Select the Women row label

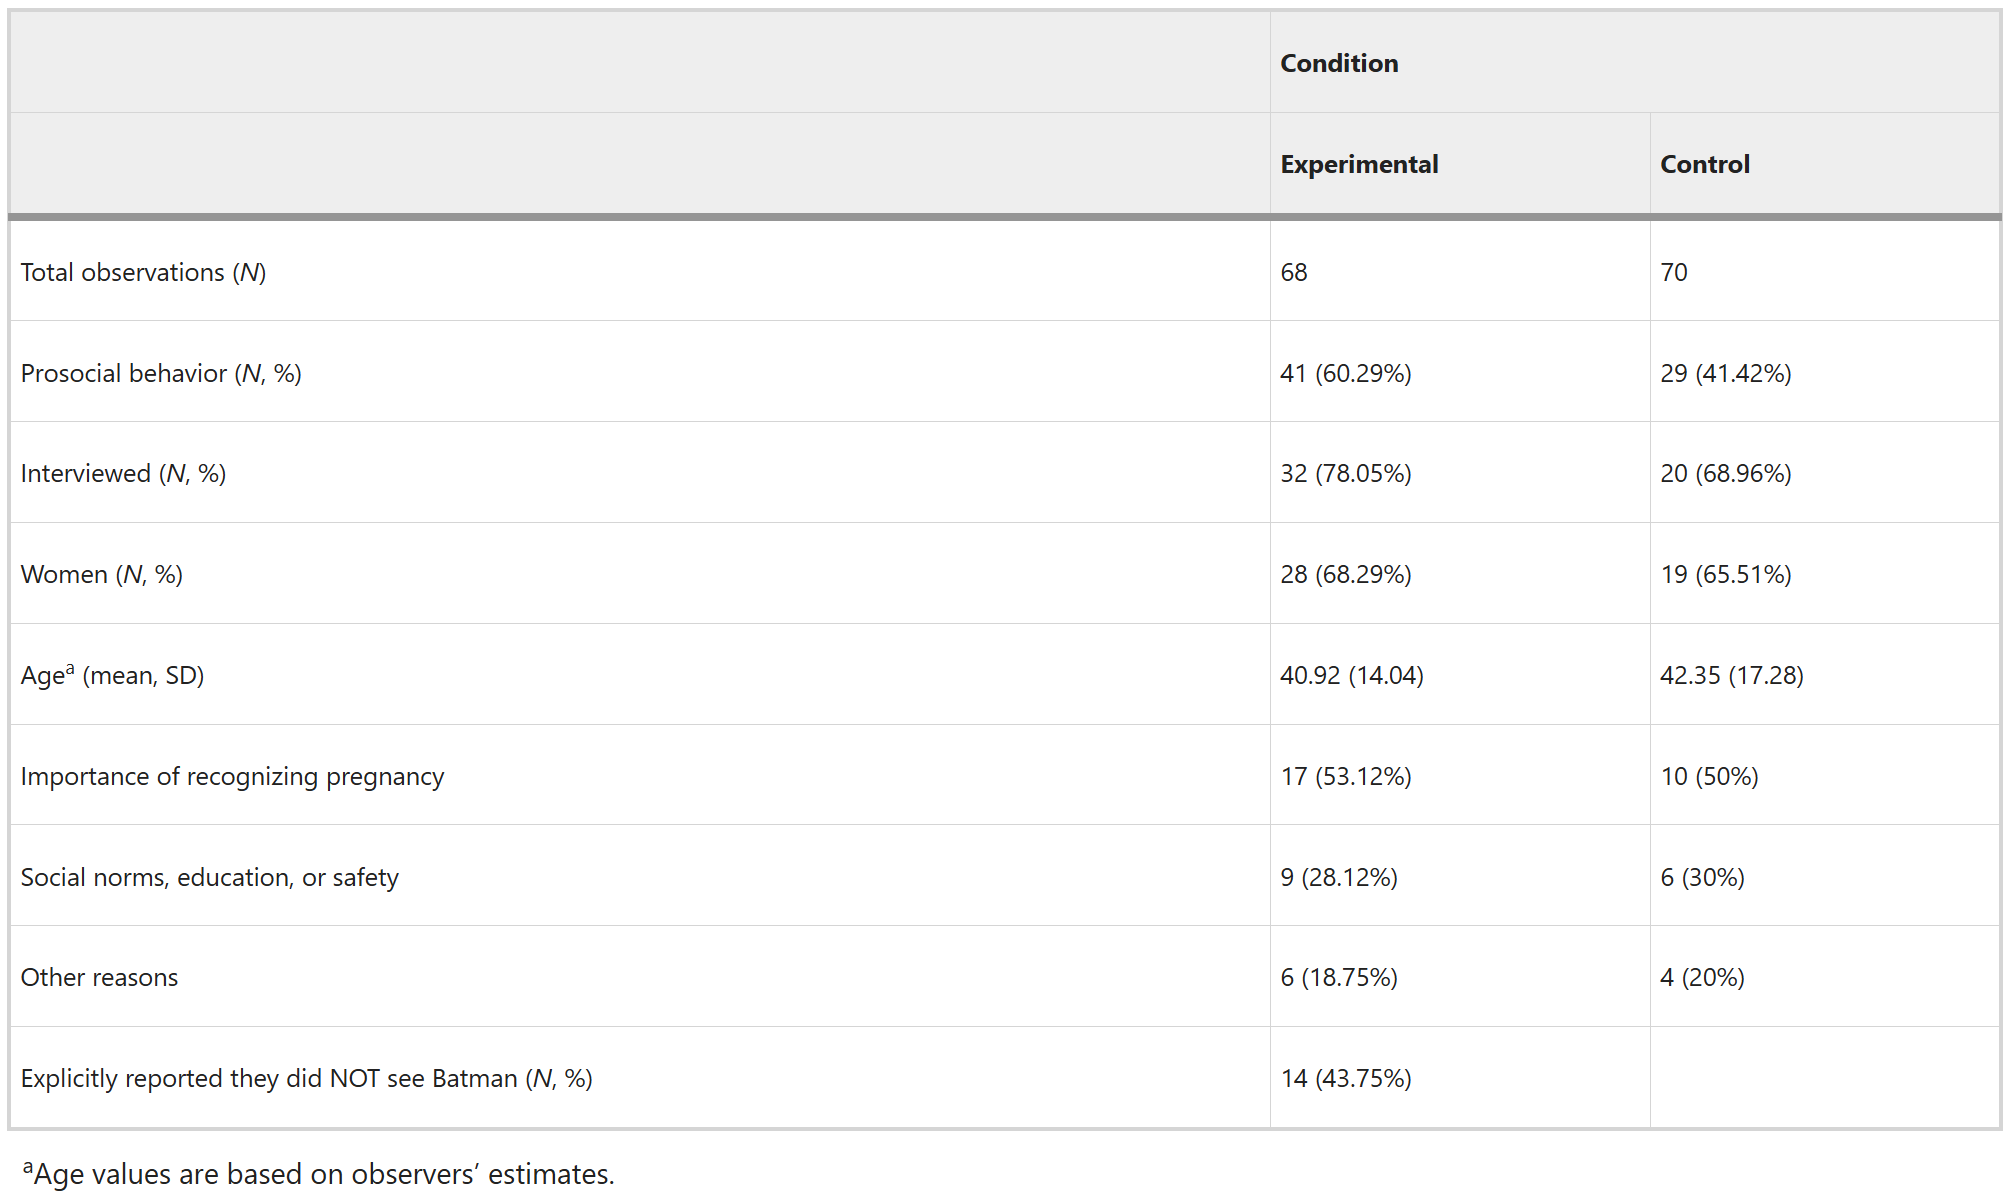pyautogui.click(x=101, y=574)
